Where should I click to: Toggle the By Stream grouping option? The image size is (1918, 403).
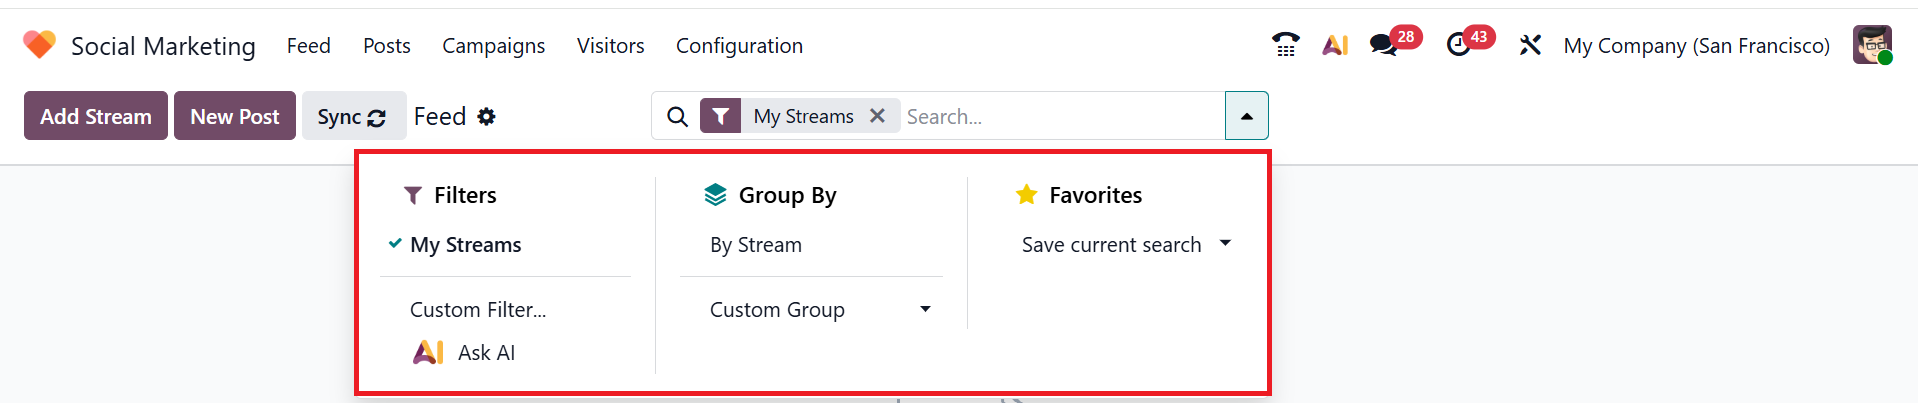[756, 245]
